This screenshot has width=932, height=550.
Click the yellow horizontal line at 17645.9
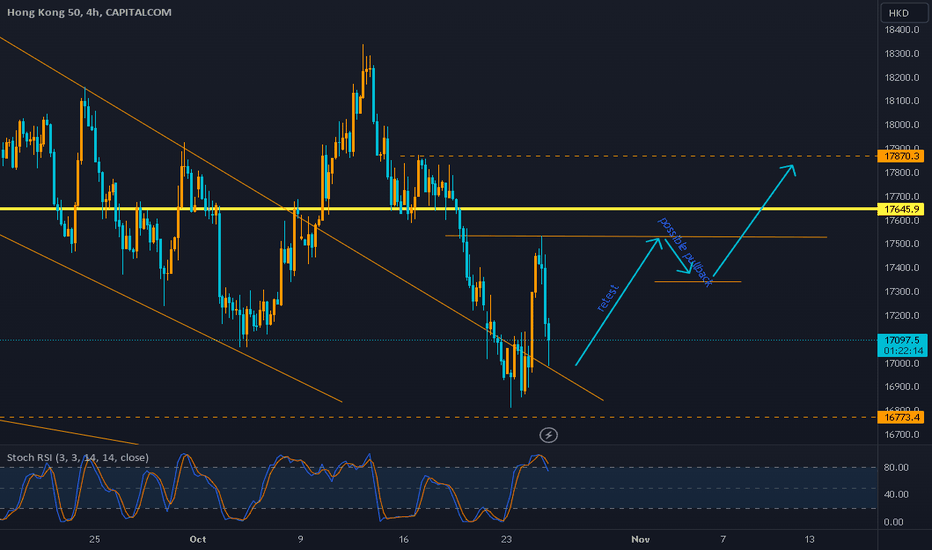(x=439, y=209)
